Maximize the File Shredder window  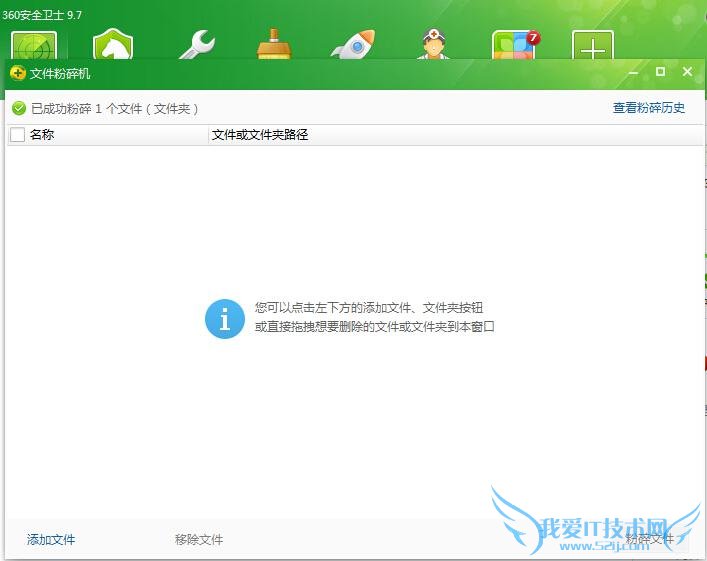pos(660,72)
